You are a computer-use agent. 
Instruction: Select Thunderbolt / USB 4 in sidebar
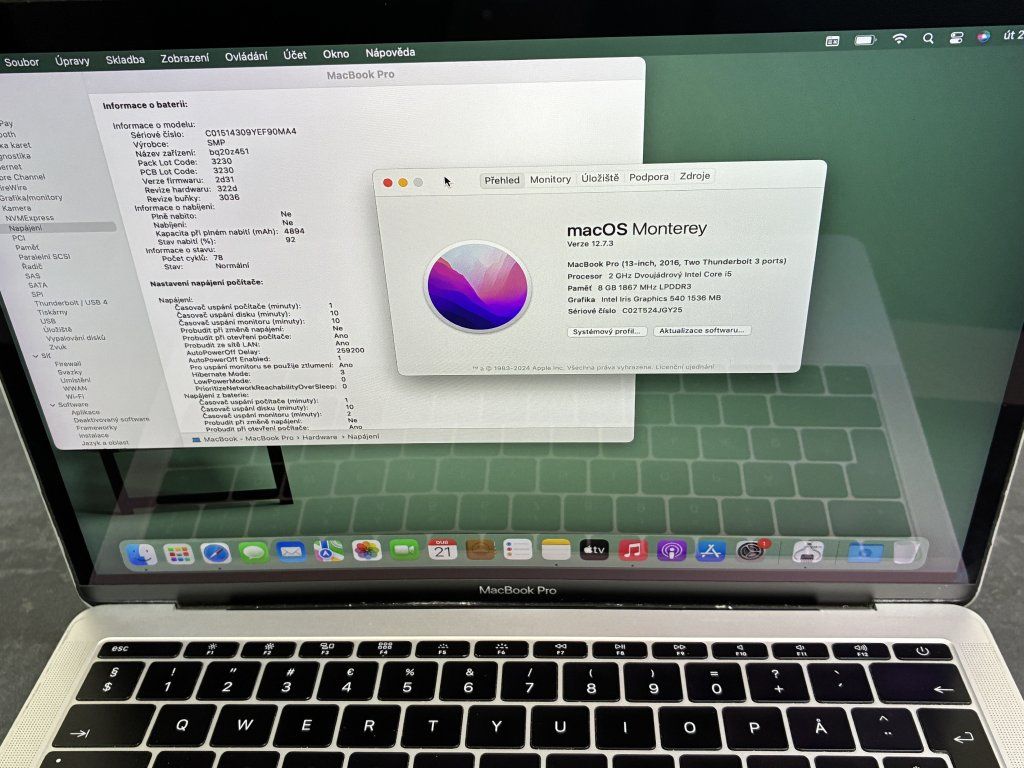coord(70,302)
